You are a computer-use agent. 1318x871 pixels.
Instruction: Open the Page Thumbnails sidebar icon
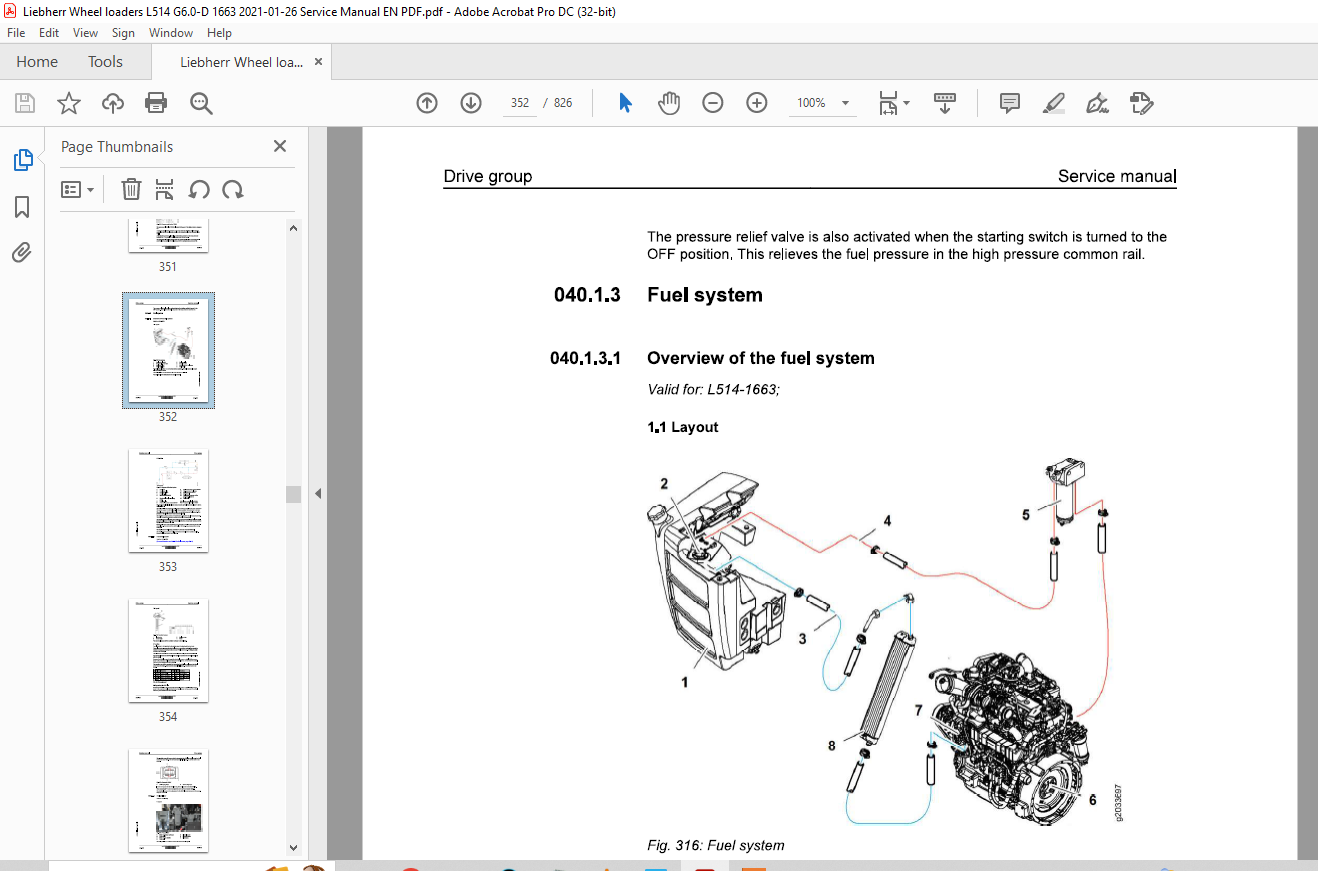[x=22, y=160]
